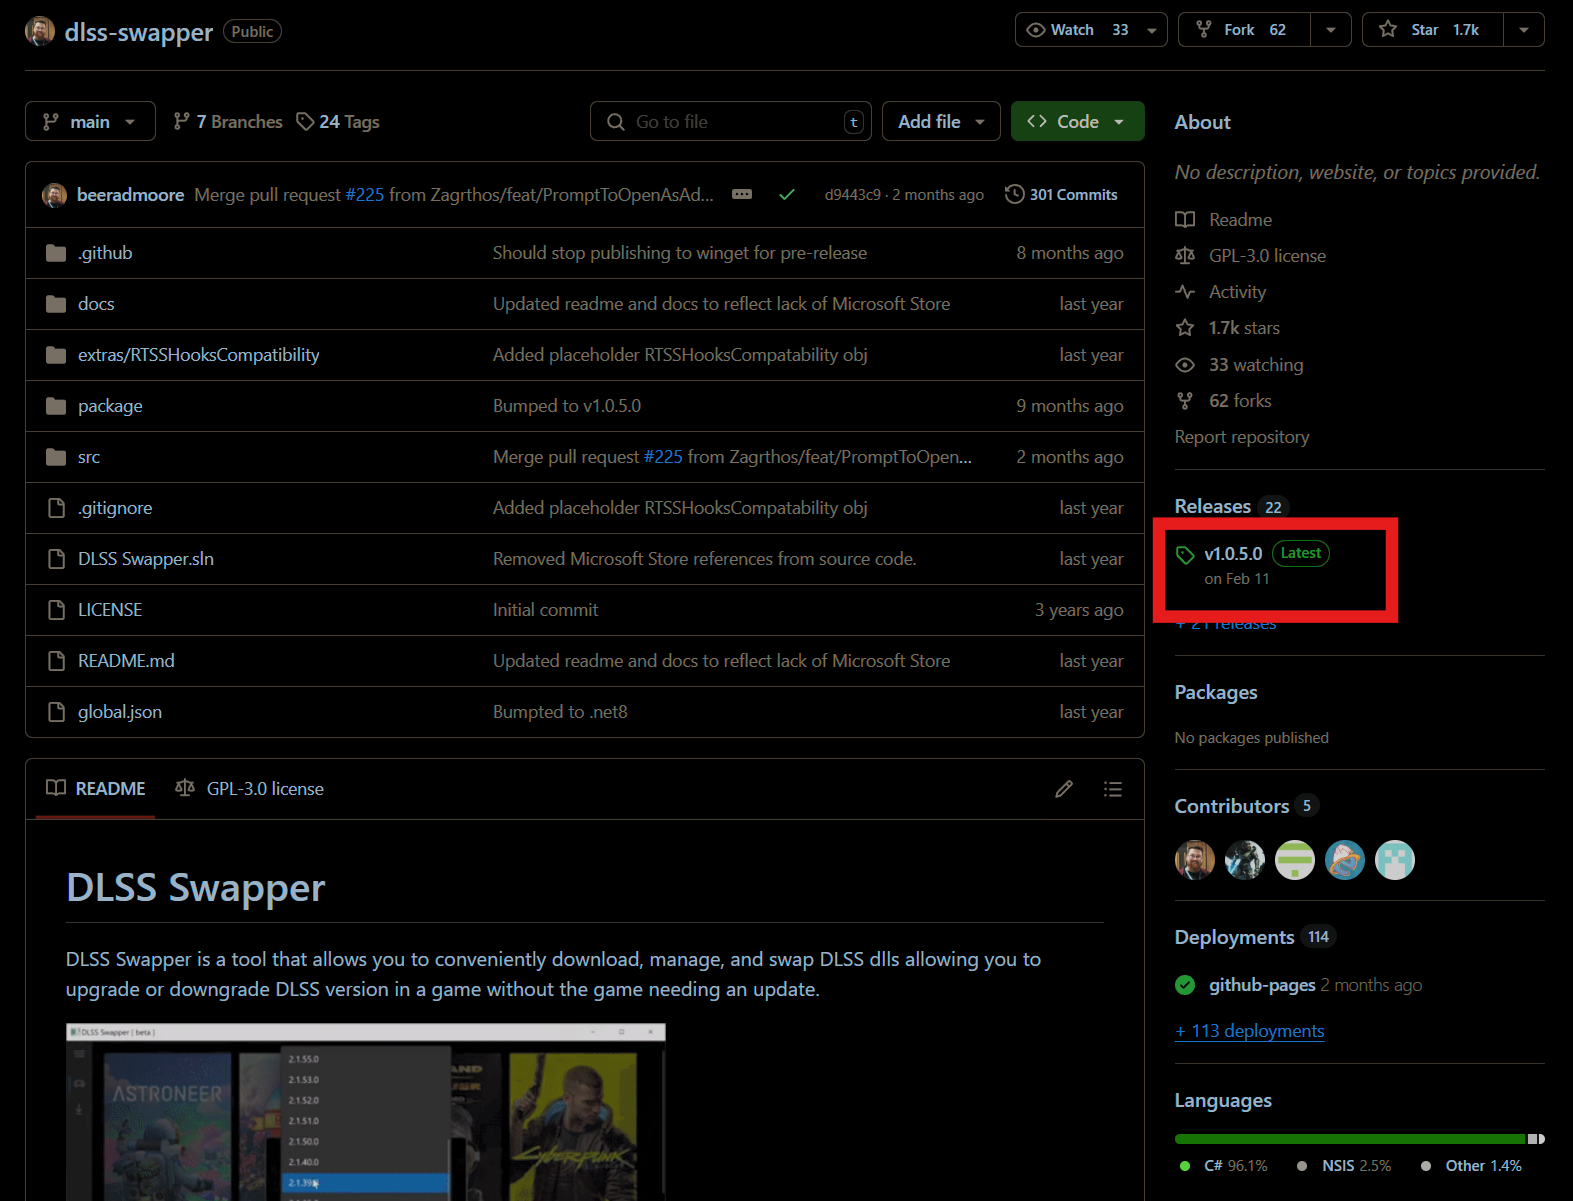This screenshot has width=1573, height=1201.
Task: Switch to the README tab
Action: (96, 789)
